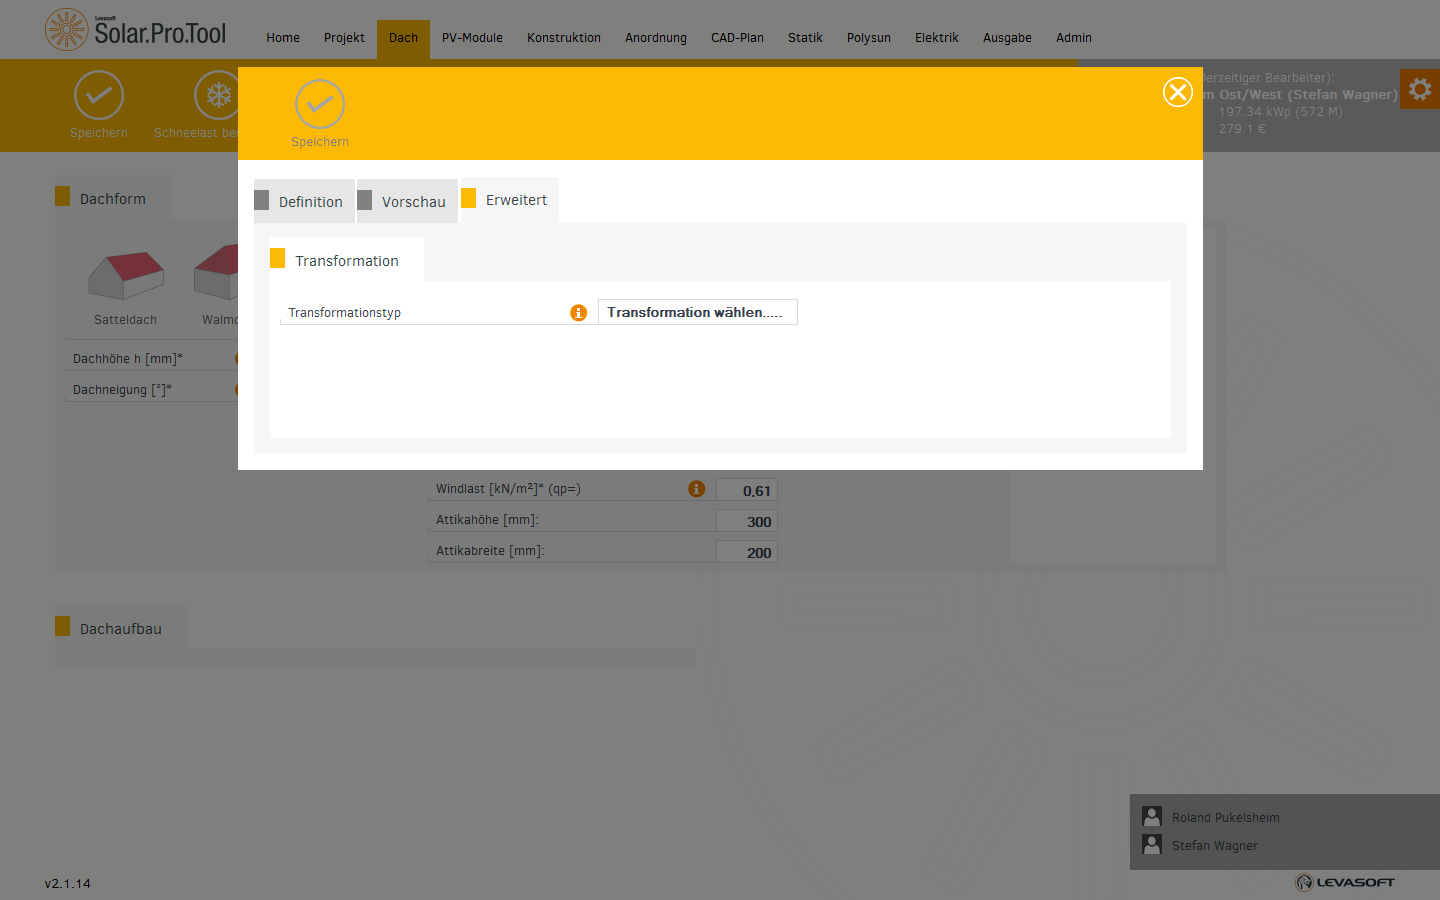The width and height of the screenshot is (1440, 900).
Task: Click the Transformationstyp info icon
Action: point(578,313)
